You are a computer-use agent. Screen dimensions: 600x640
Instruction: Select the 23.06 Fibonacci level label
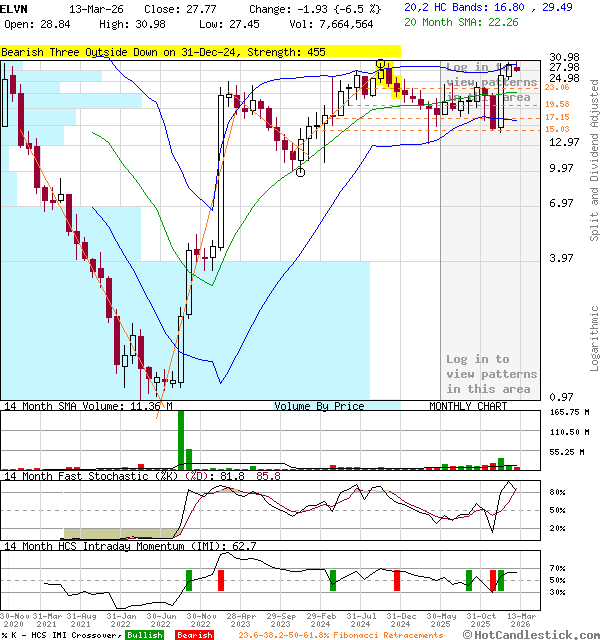[x=557, y=88]
